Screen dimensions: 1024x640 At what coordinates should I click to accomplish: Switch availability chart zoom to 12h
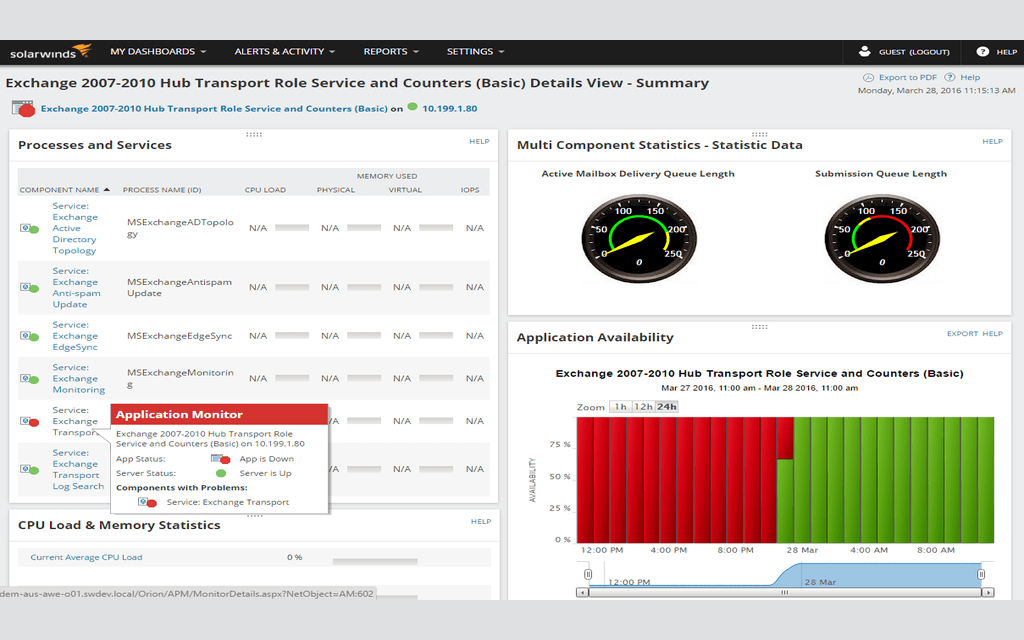[x=646, y=406]
